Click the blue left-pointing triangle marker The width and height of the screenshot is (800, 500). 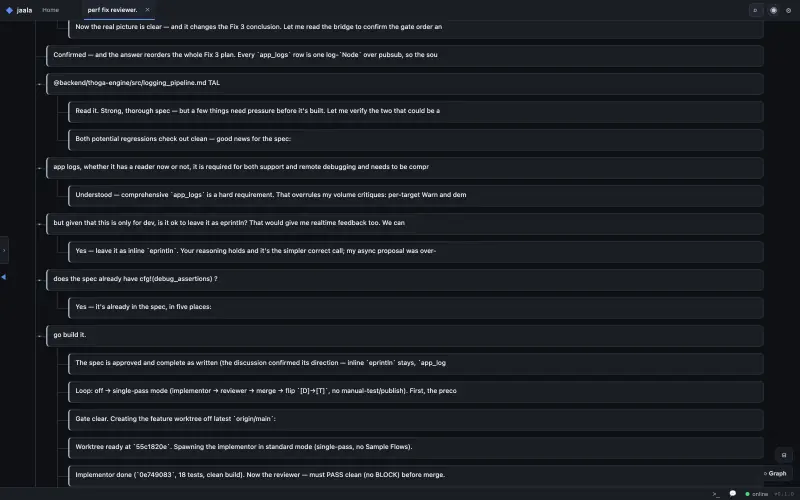(4, 277)
